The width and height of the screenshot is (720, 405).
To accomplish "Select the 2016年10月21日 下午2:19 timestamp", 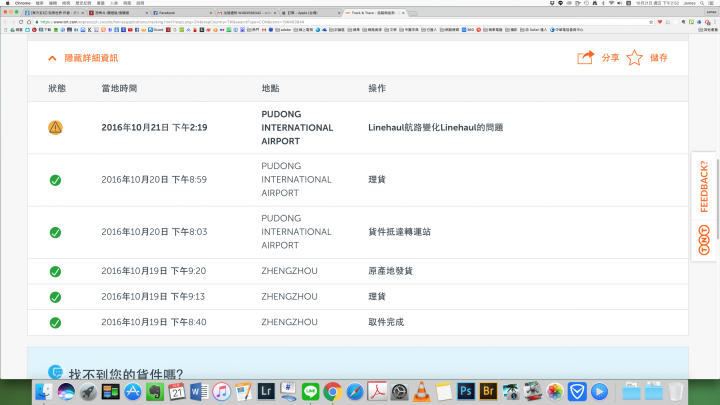I will coord(154,127).
